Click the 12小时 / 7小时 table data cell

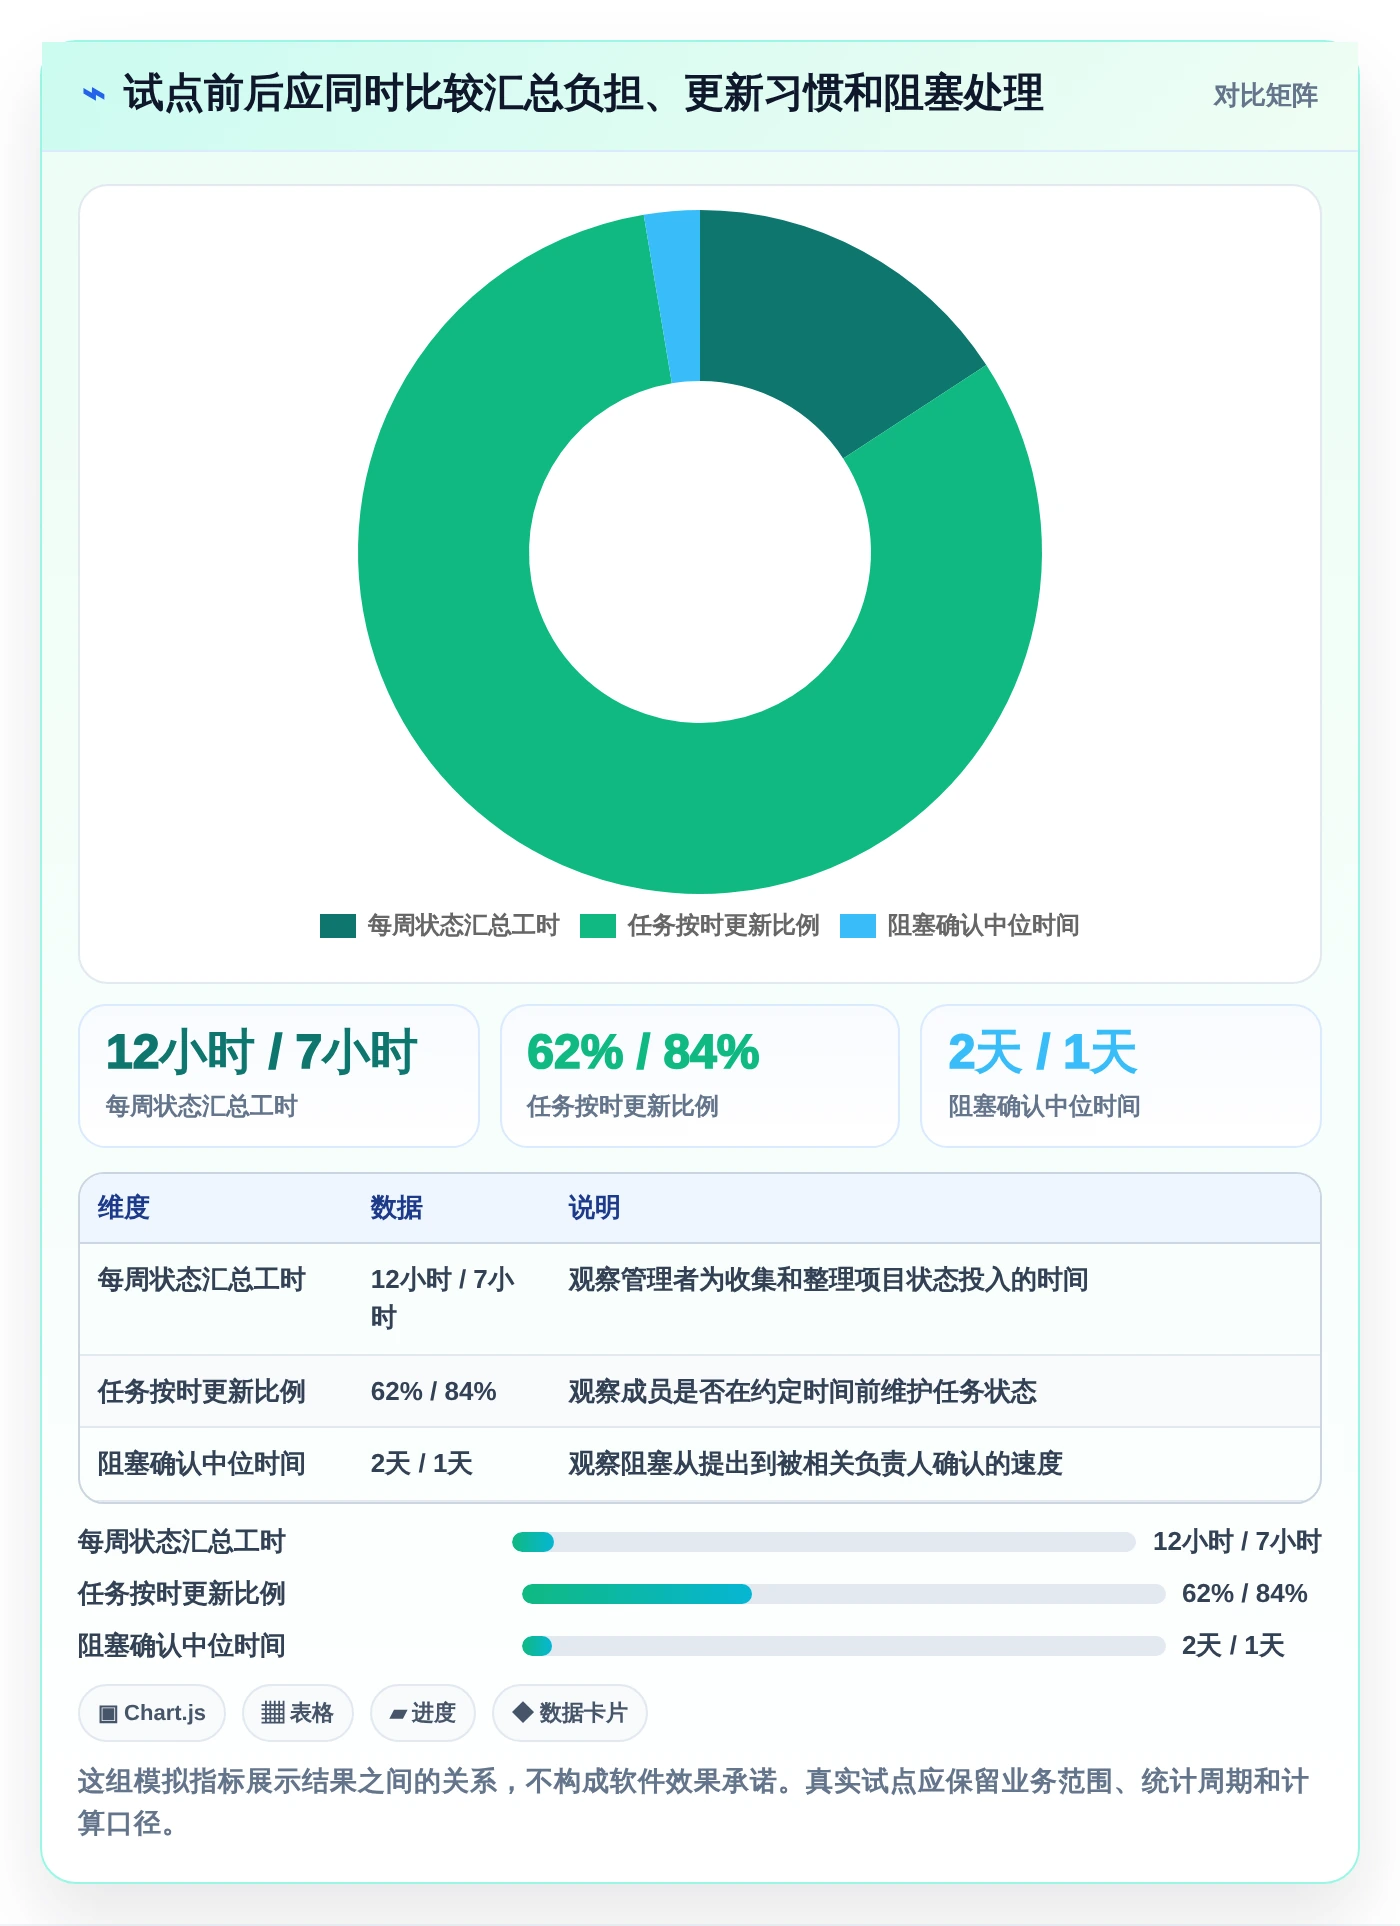443,1299
